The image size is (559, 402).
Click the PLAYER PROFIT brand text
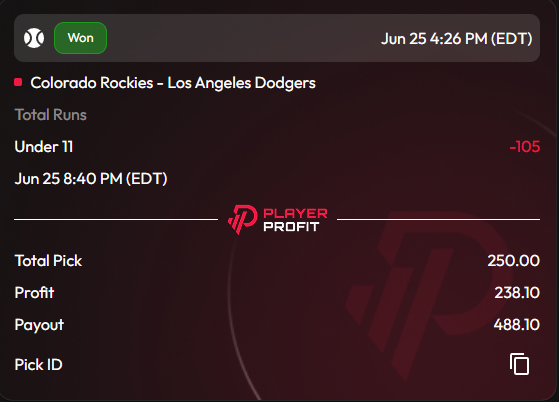295,220
